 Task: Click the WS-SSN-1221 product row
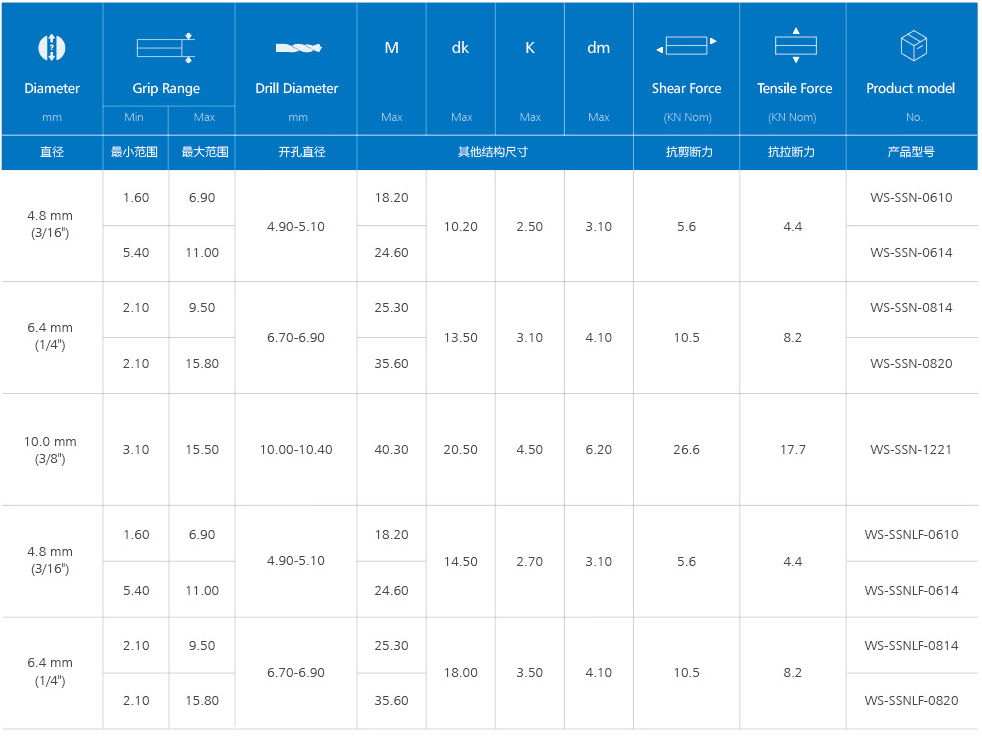click(911, 449)
